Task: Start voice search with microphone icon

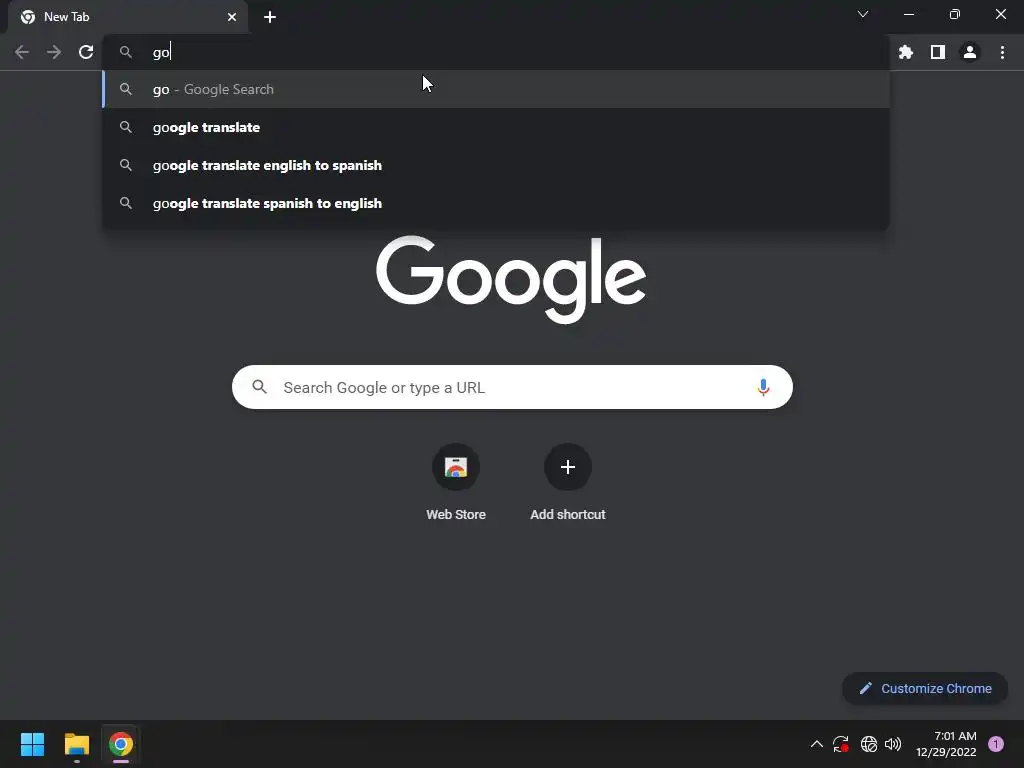Action: point(763,387)
